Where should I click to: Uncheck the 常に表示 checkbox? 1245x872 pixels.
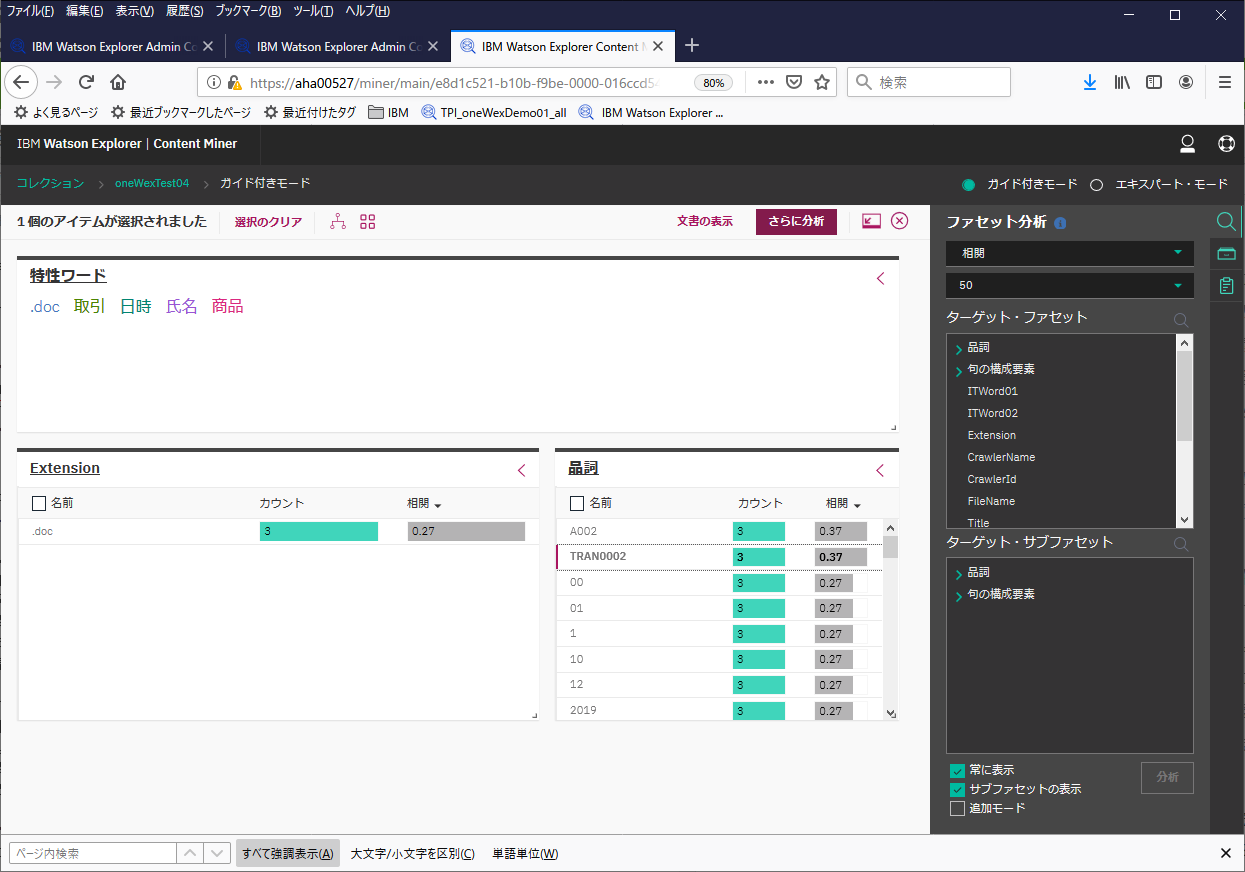tap(957, 770)
